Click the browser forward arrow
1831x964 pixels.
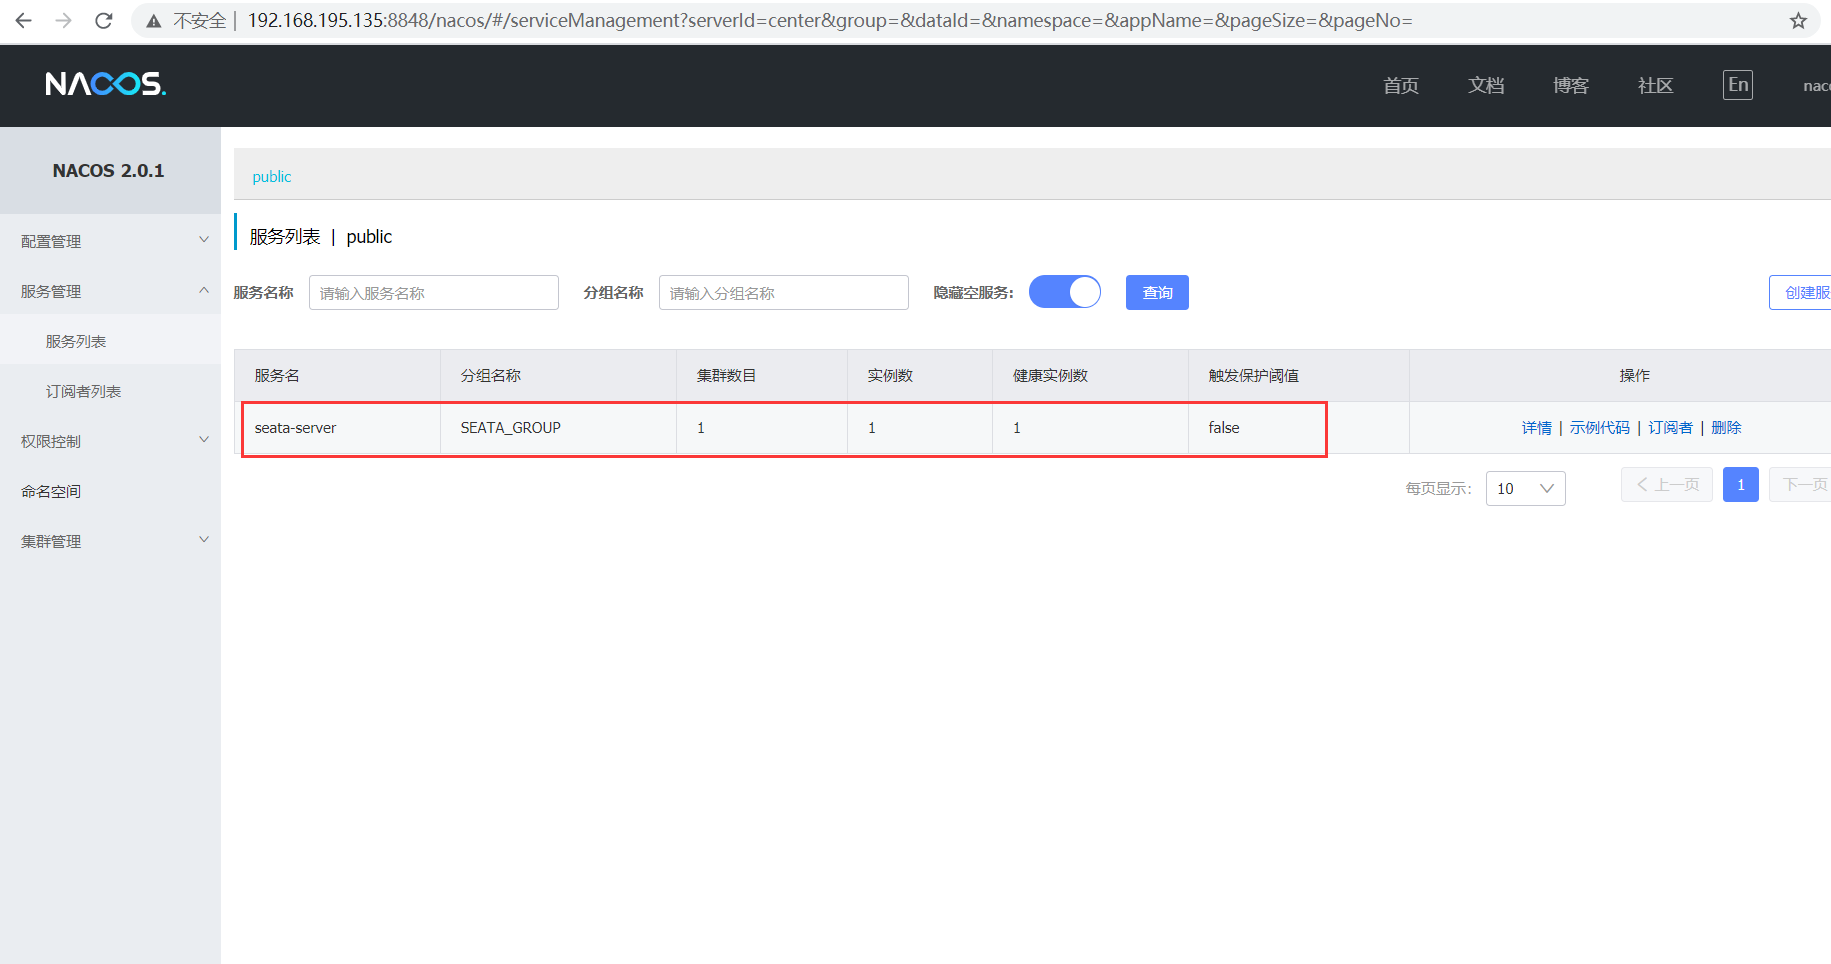(64, 21)
